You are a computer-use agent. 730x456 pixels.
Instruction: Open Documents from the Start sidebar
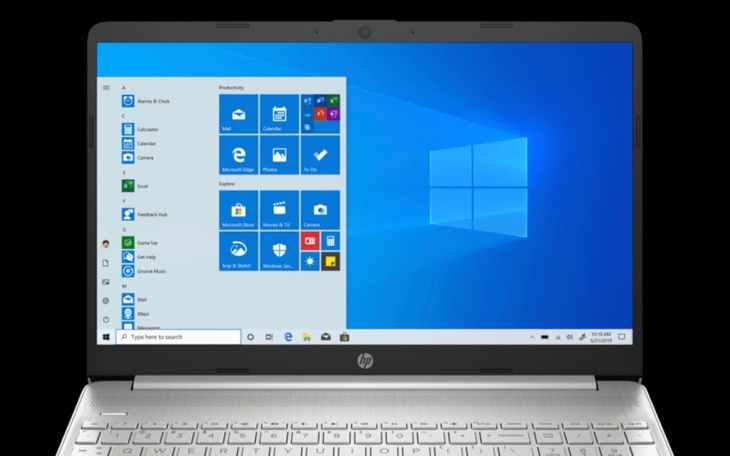click(106, 263)
